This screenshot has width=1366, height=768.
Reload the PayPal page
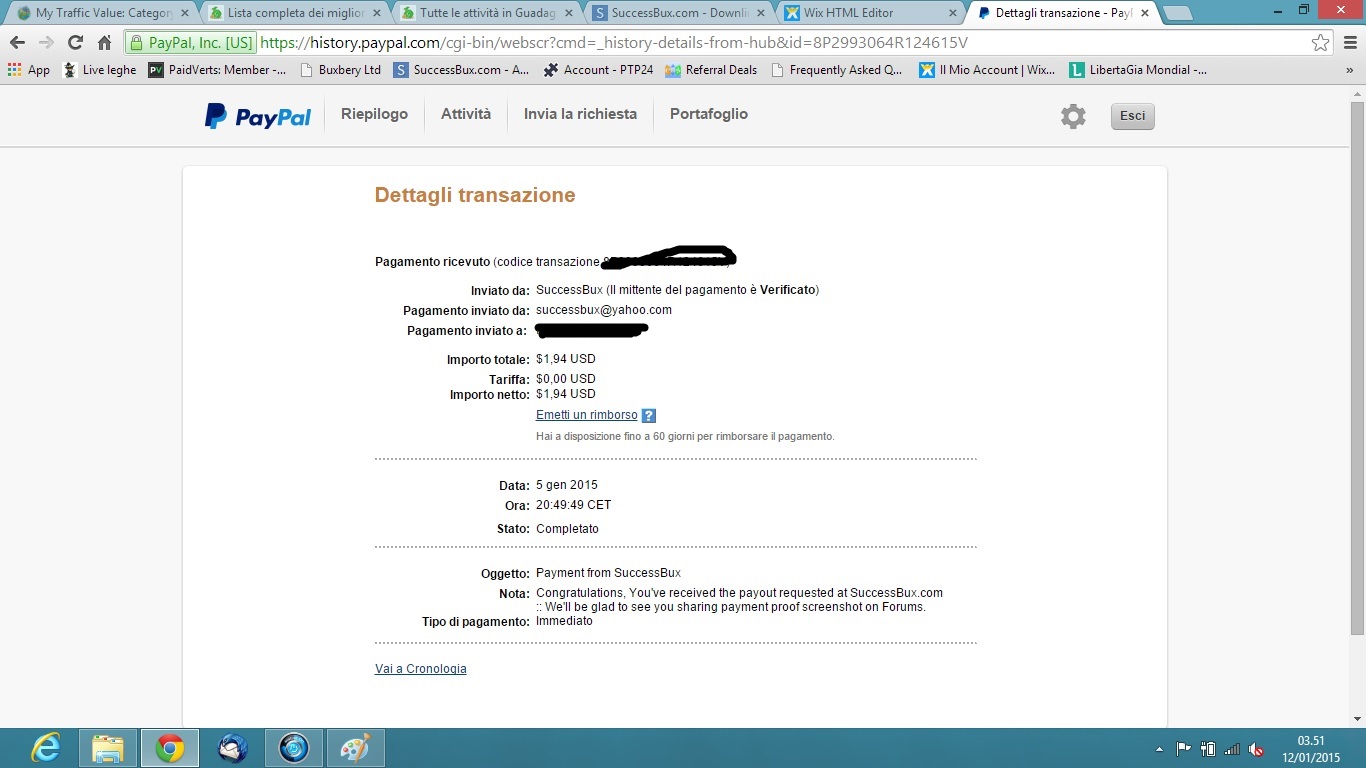[75, 43]
